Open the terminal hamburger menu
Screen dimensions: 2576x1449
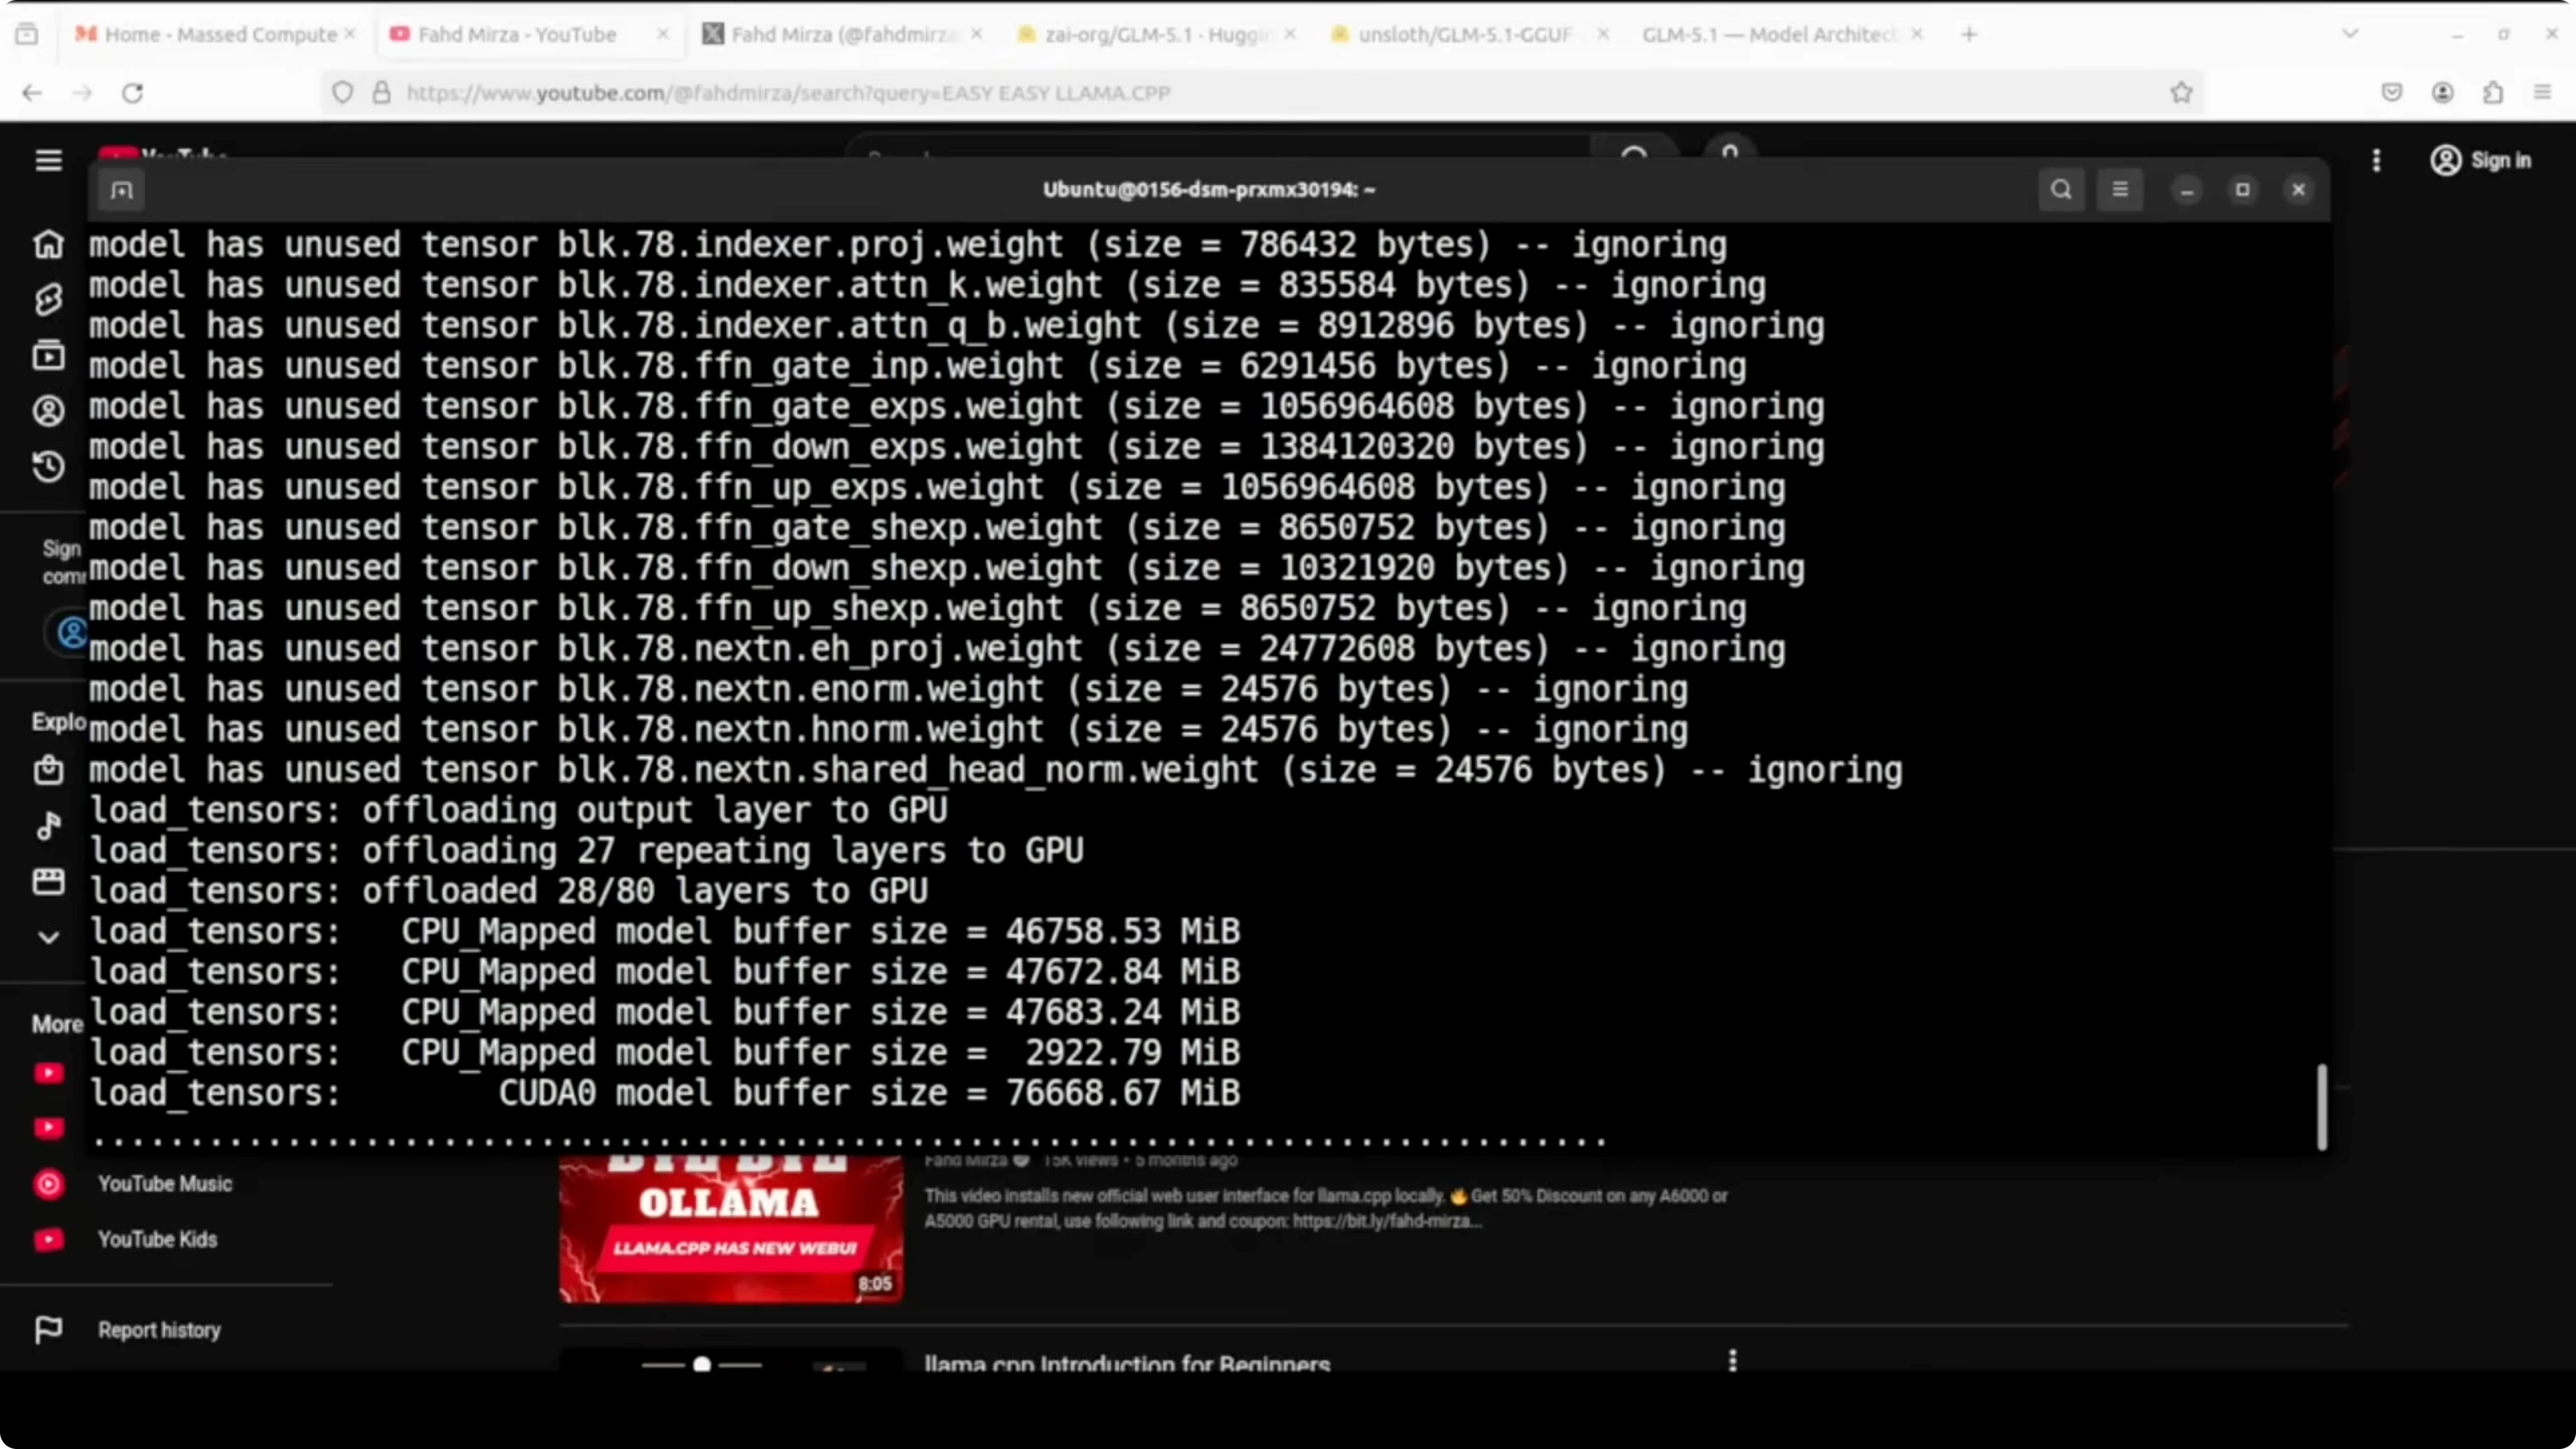(2120, 190)
